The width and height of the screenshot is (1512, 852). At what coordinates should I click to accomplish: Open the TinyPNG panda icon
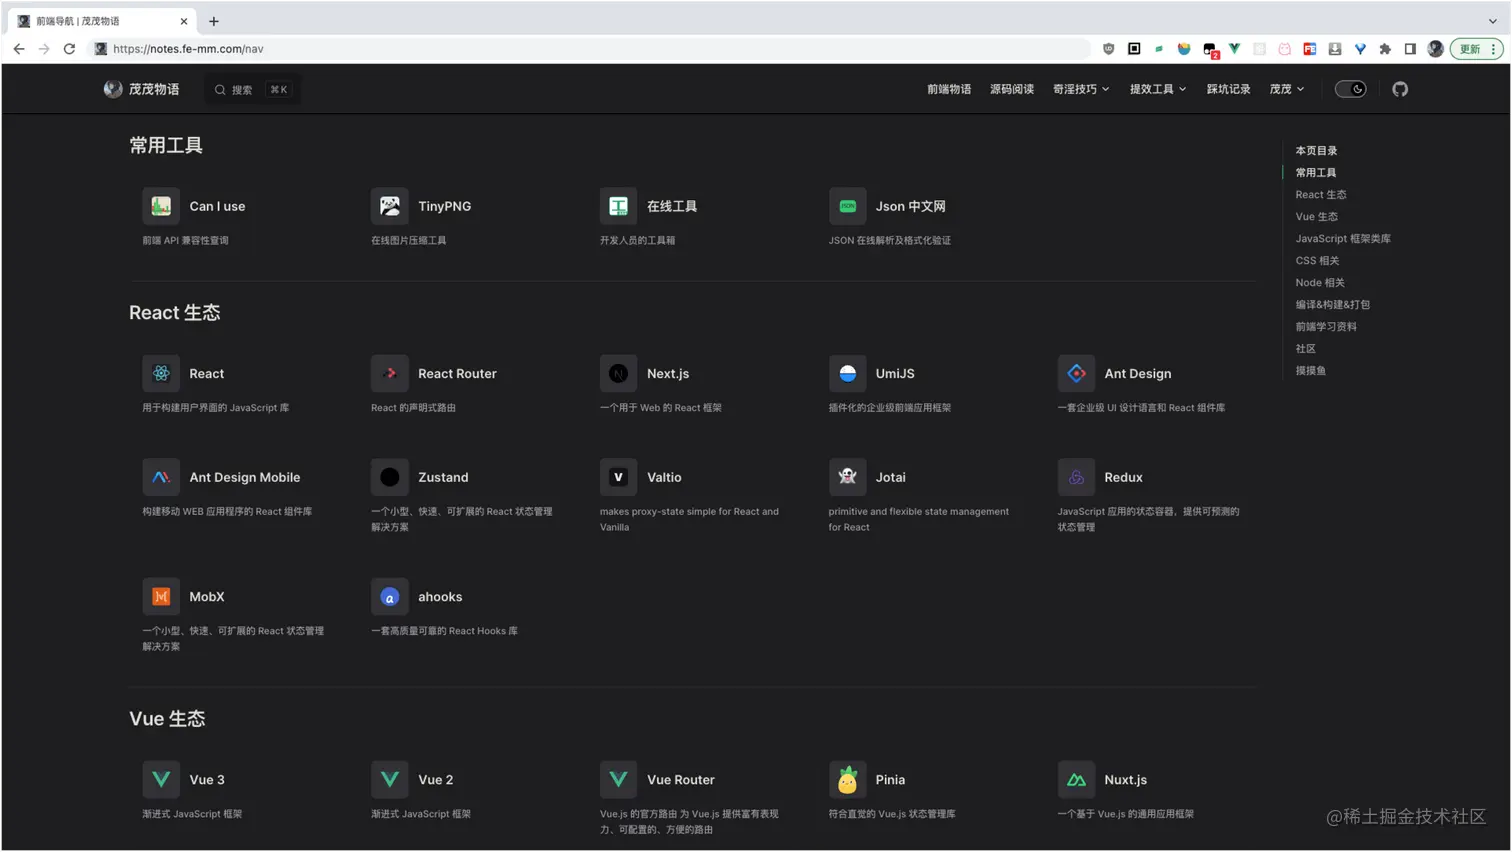pos(390,206)
